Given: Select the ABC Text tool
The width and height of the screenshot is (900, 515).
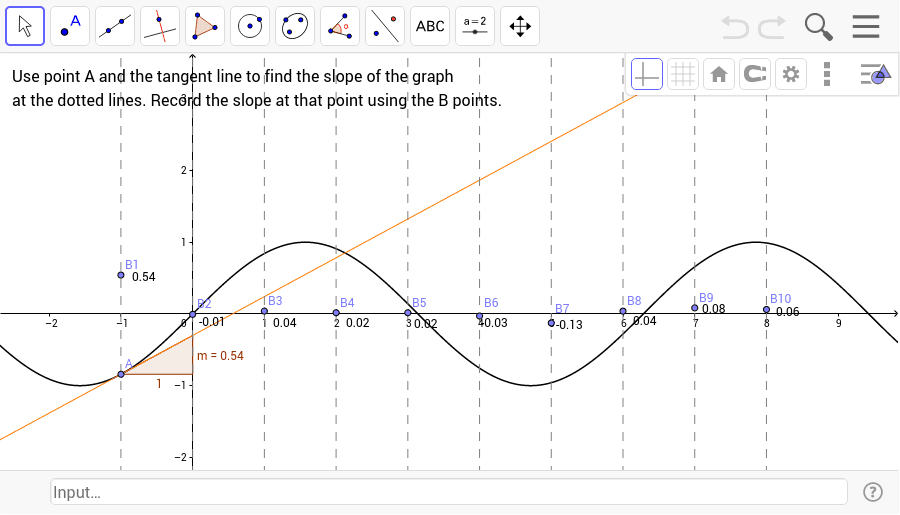Looking at the screenshot, I should (430, 26).
